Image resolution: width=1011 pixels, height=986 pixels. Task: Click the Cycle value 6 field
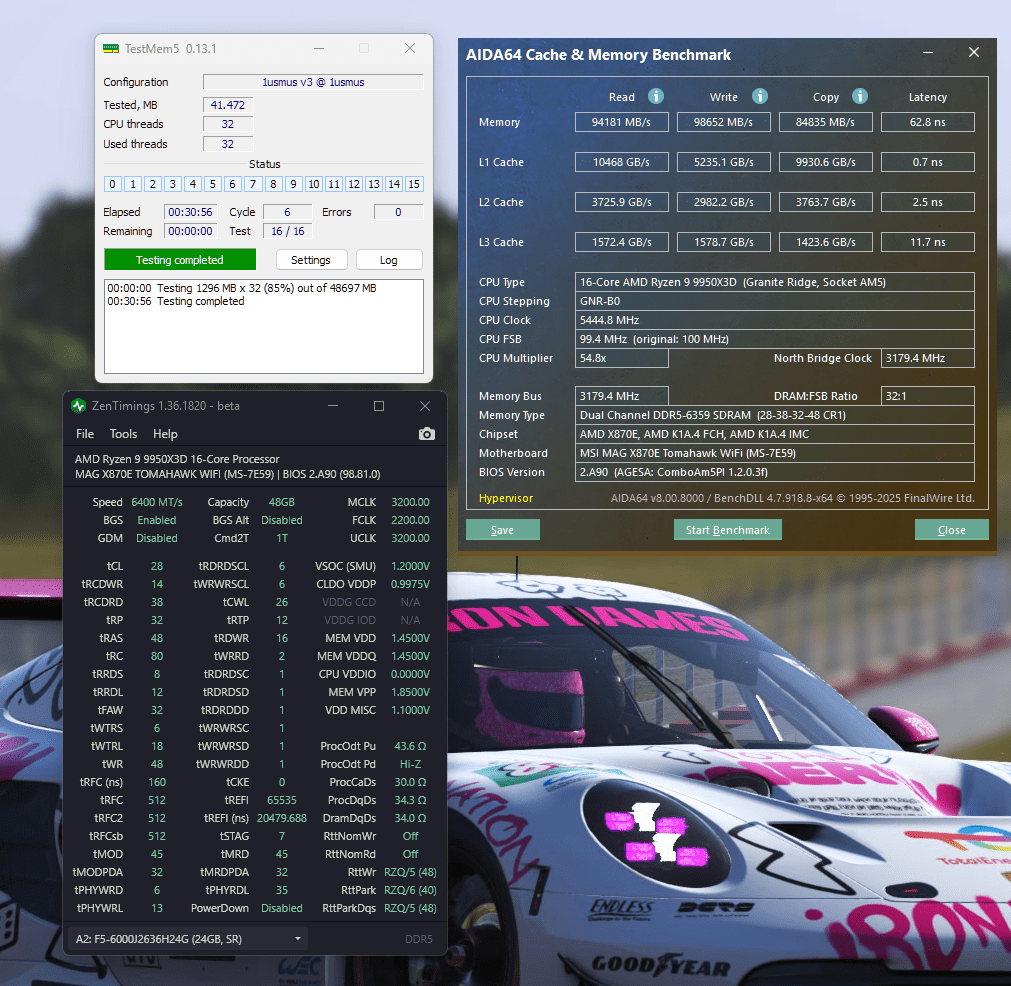click(288, 212)
